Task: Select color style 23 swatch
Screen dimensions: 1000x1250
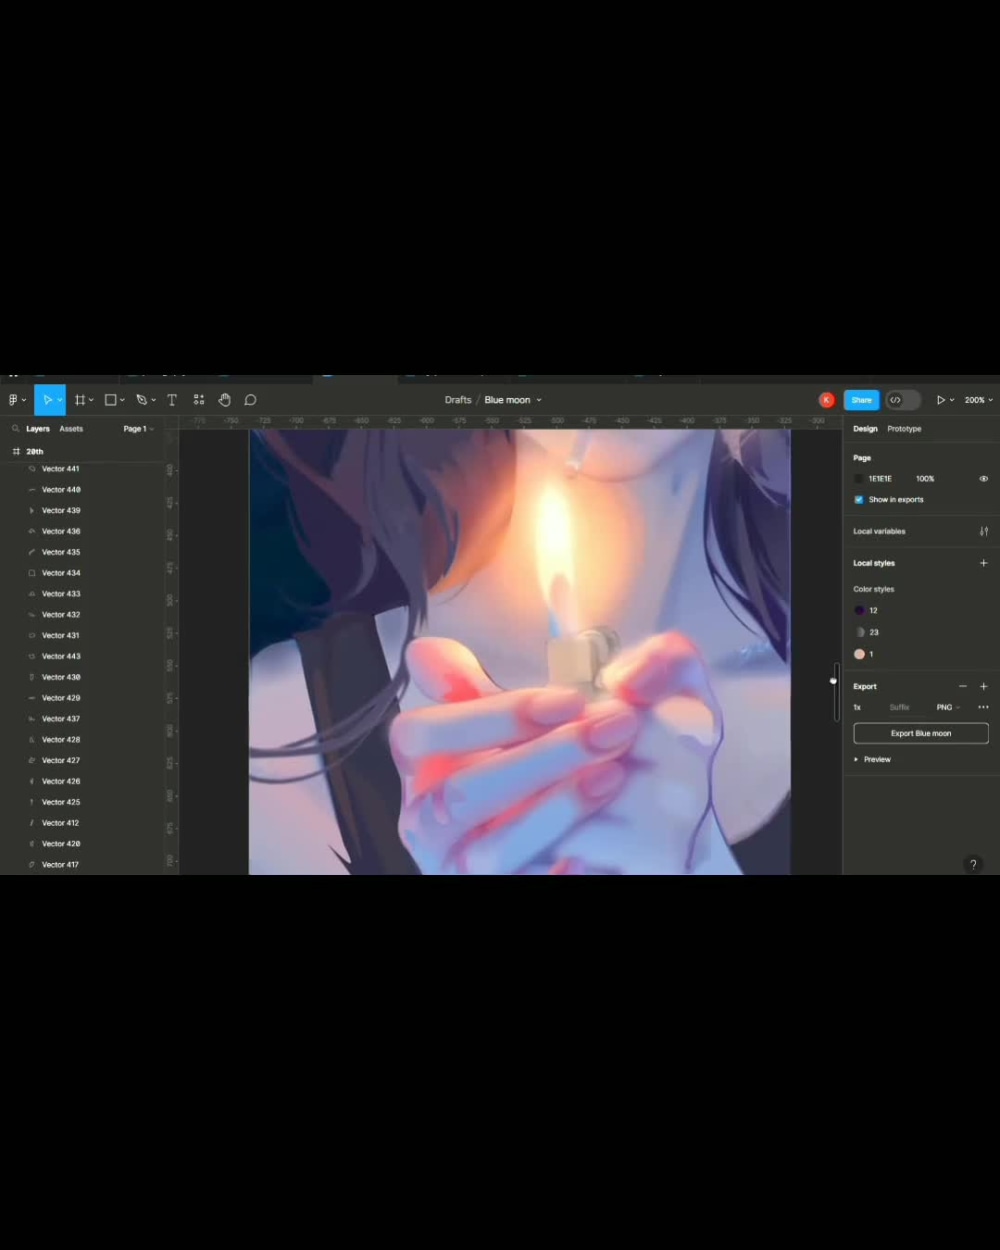Action: point(859,632)
